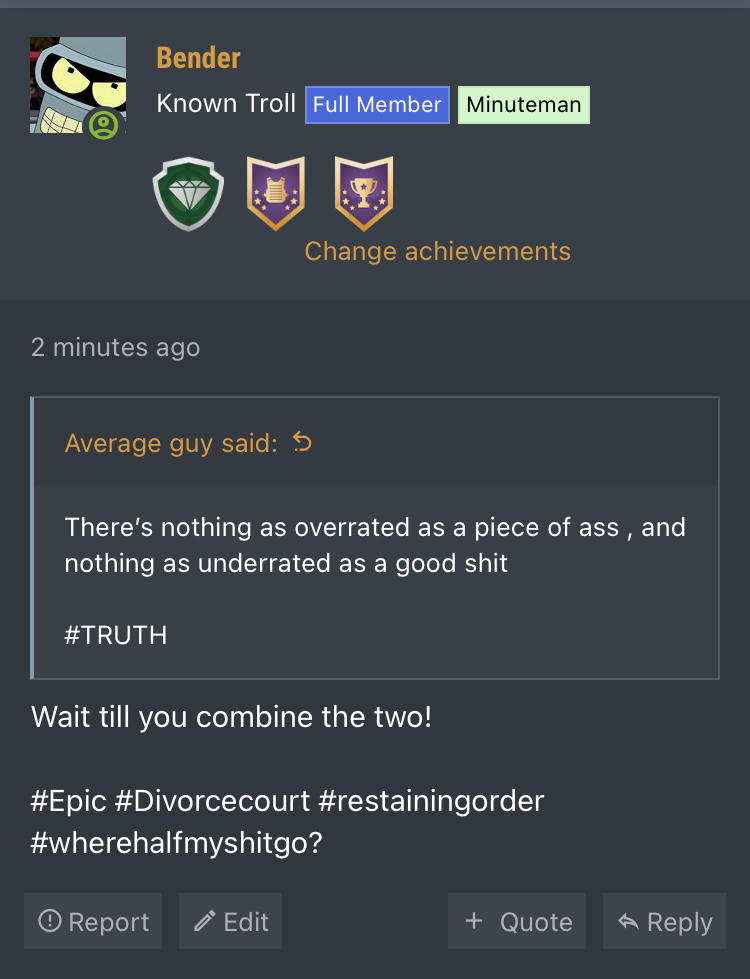Open the Change achievements link
Viewport: 750px width, 979px height.
coord(437,252)
